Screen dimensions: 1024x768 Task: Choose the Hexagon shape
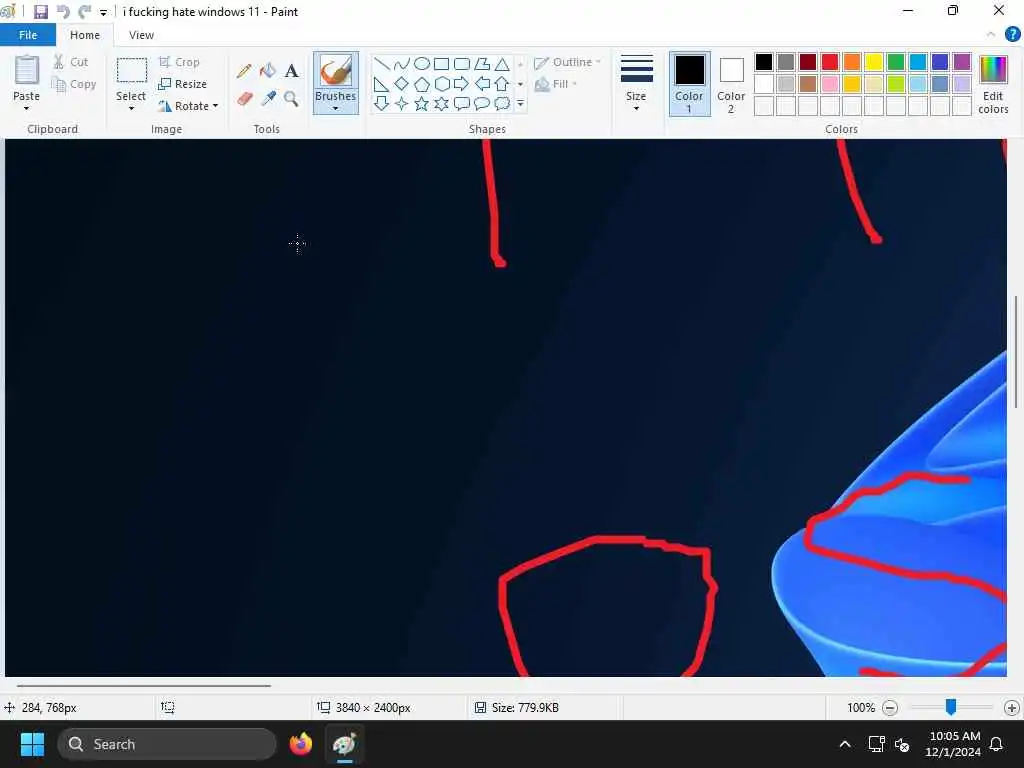click(441, 84)
